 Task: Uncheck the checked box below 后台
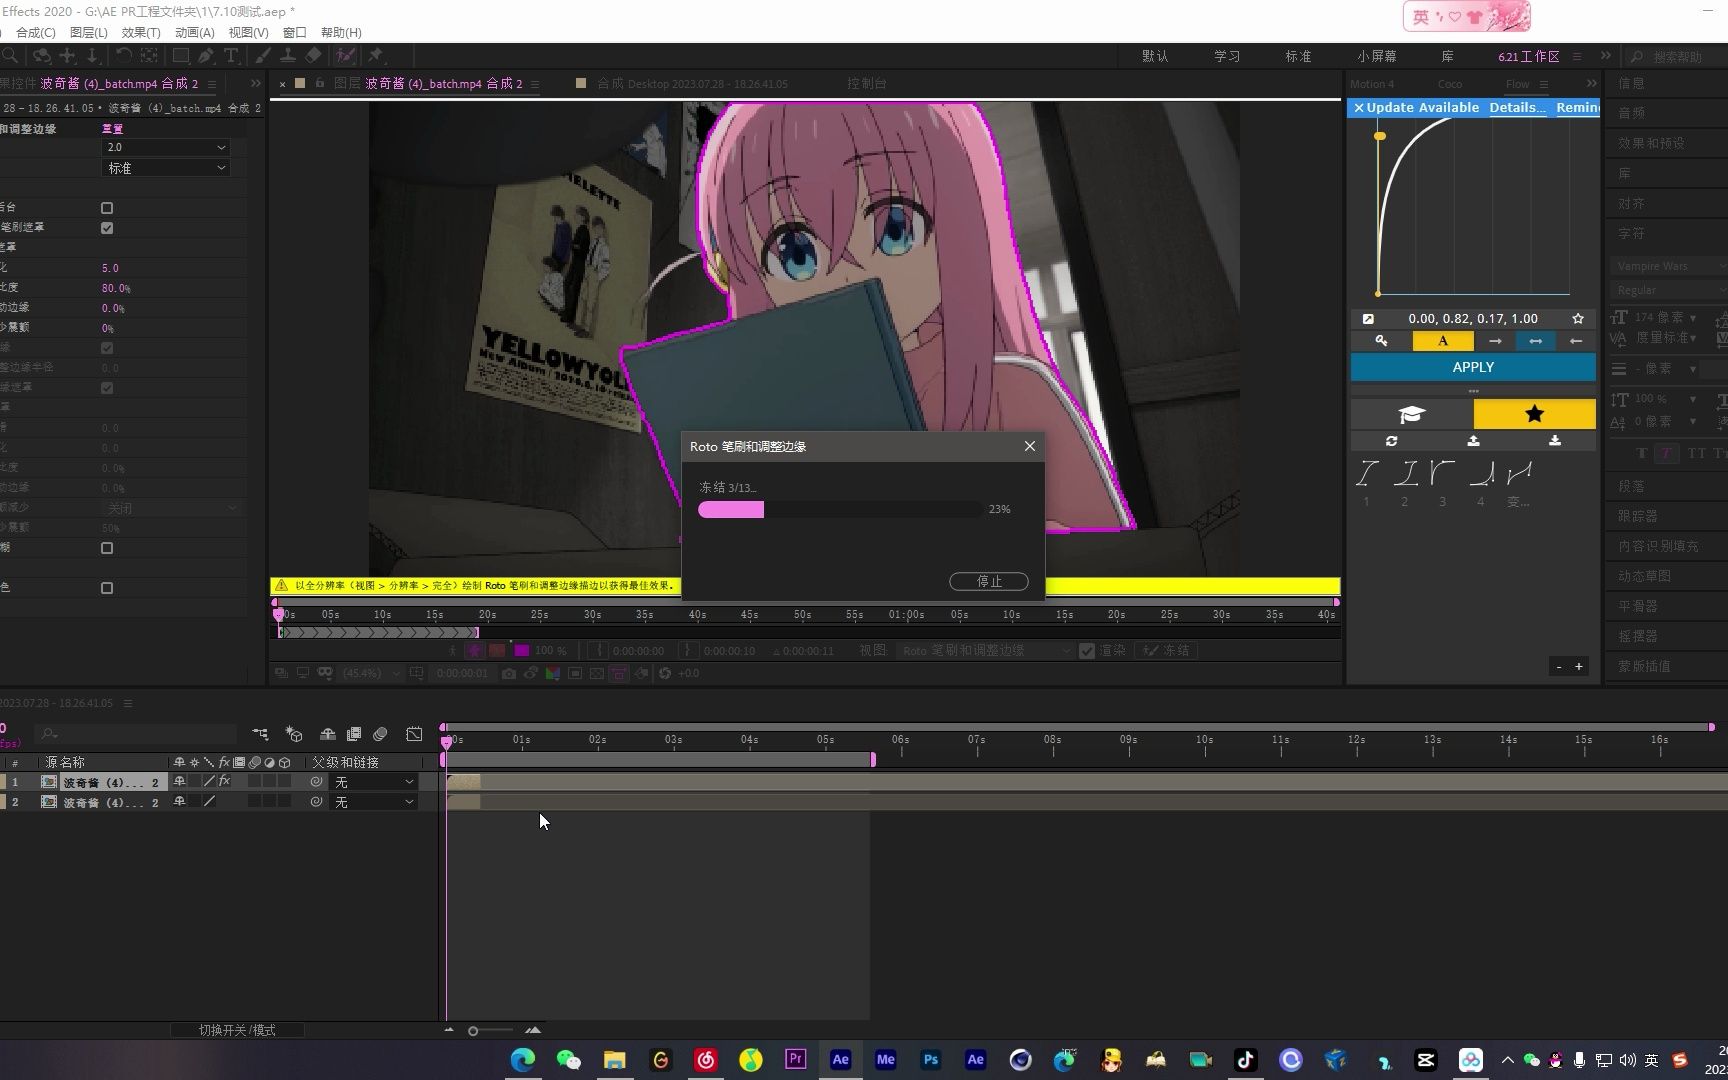coord(107,228)
